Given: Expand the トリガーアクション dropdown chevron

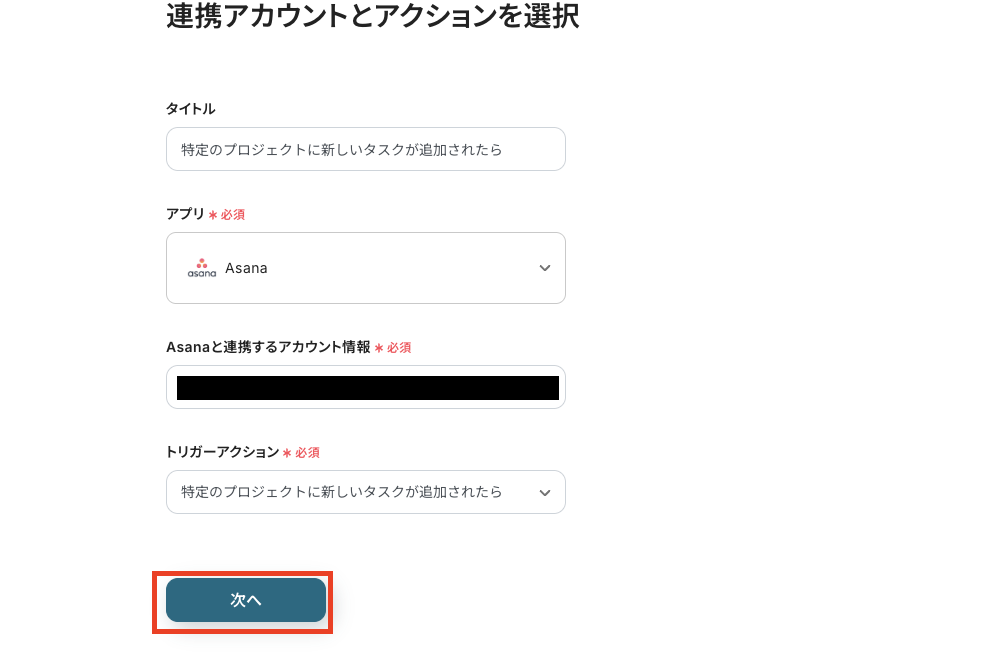Looking at the screenshot, I should [544, 492].
